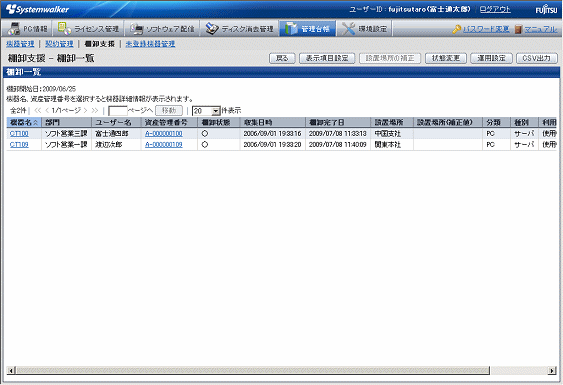The height and width of the screenshot is (385, 563).
Task: Click the wrench environment settings icon
Action: pos(348,29)
